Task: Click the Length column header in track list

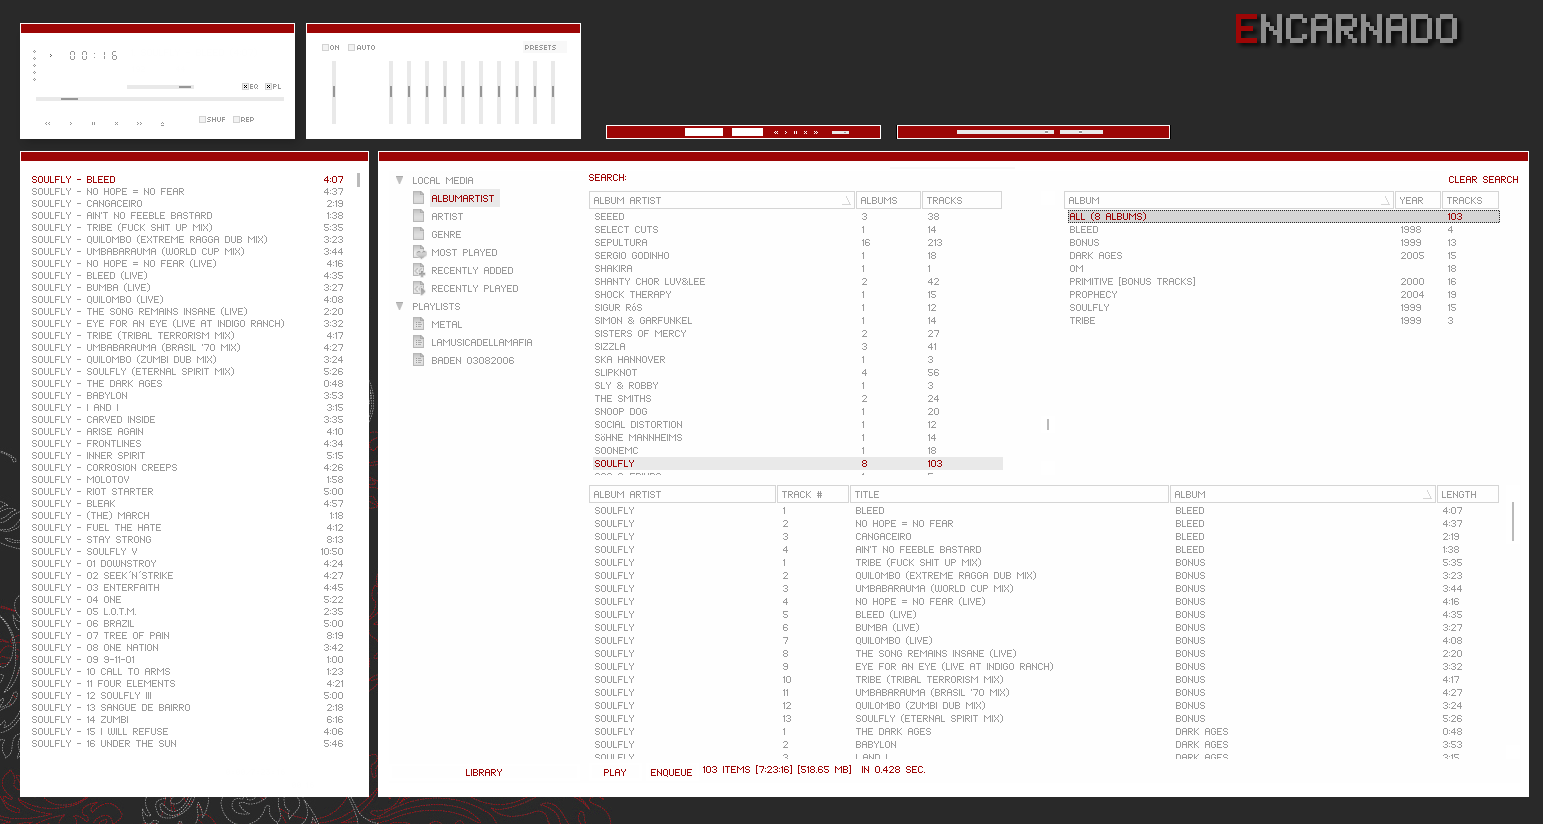Action: click(x=1468, y=494)
